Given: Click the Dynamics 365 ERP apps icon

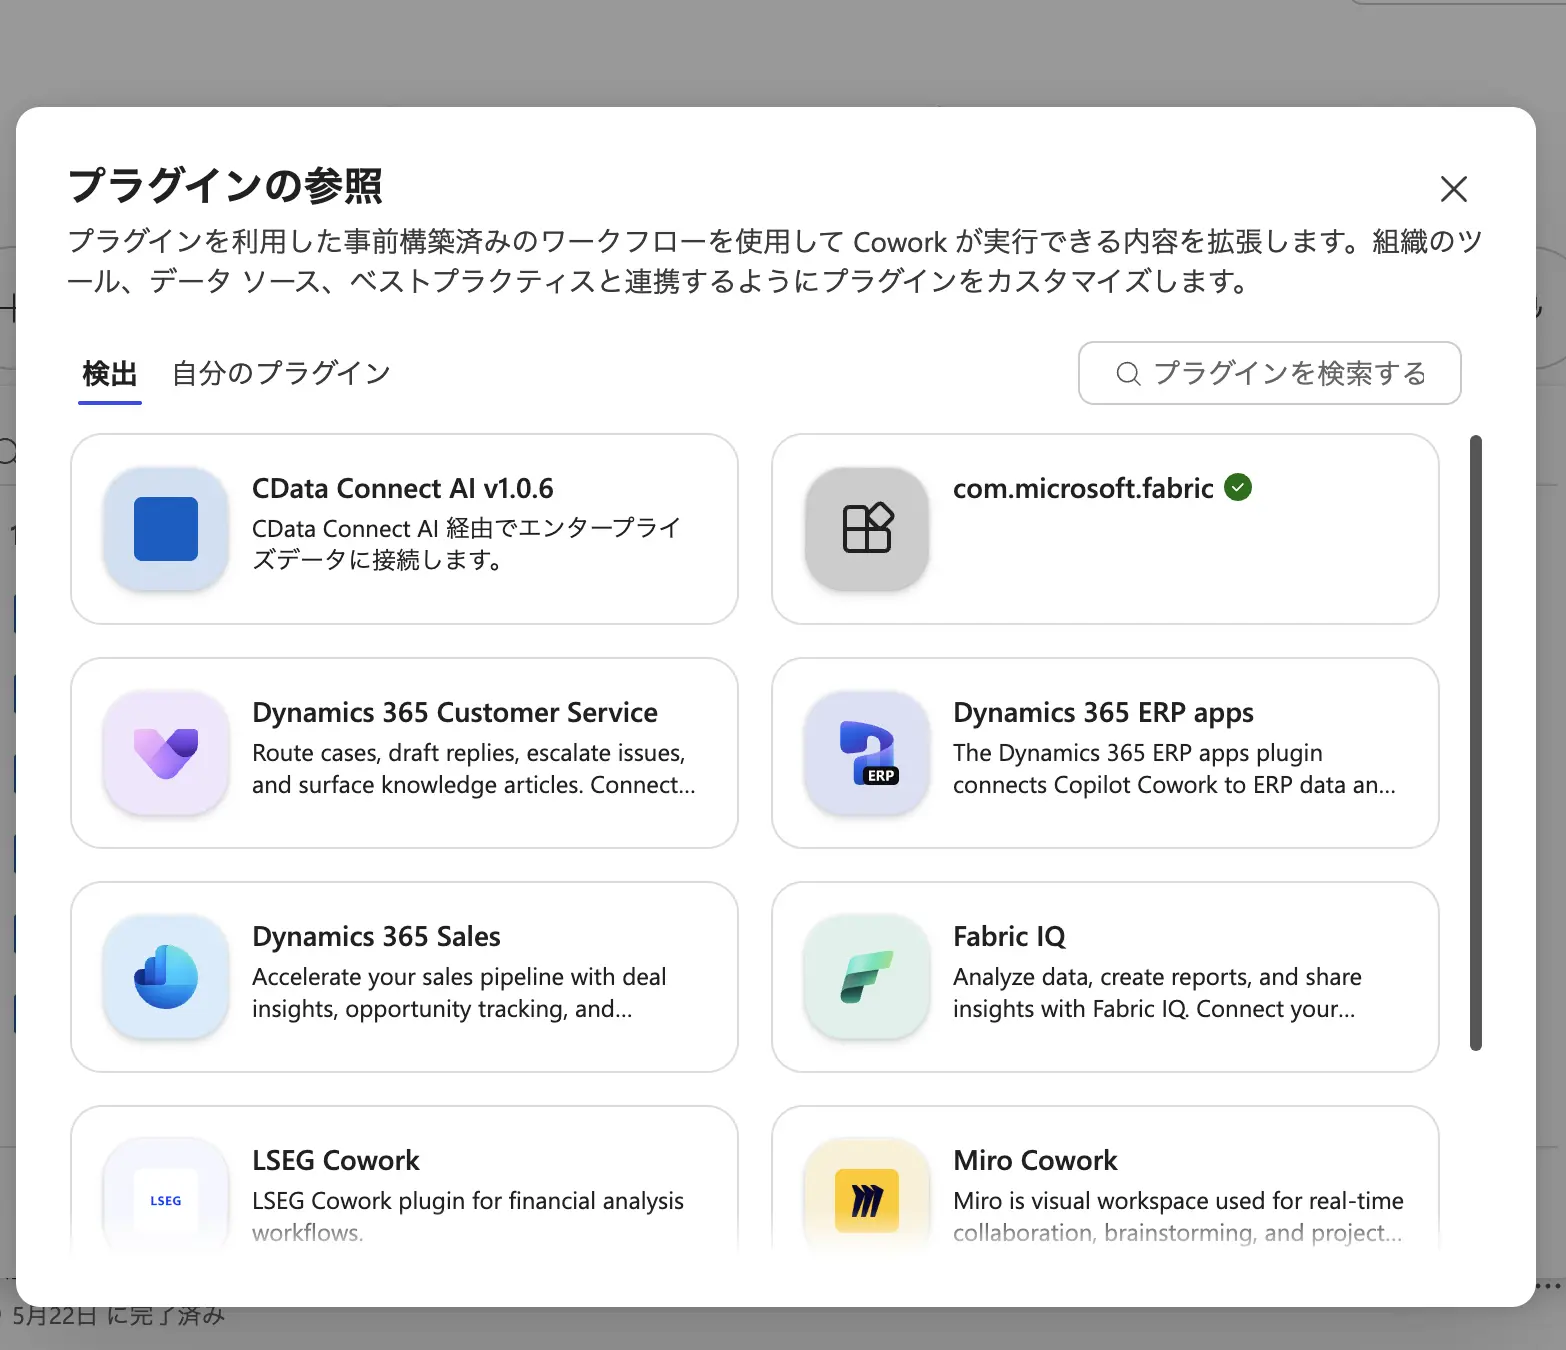Looking at the screenshot, I should click(868, 753).
